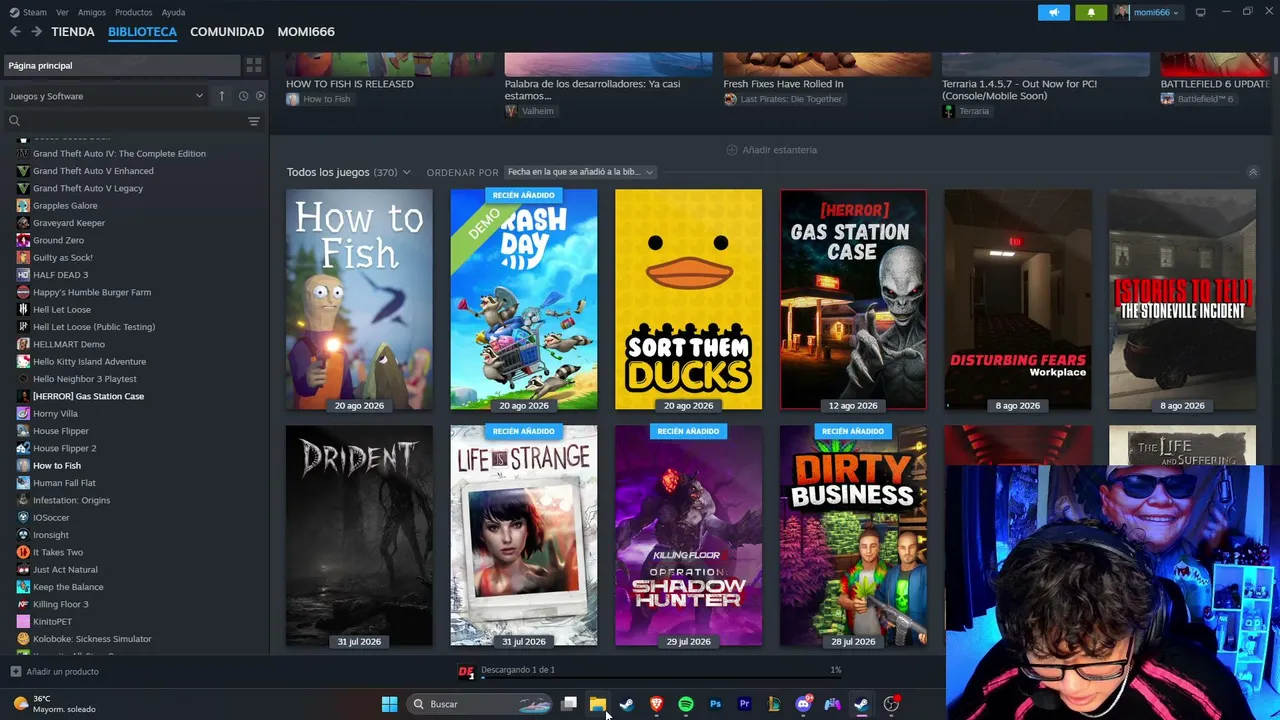This screenshot has width=1280, height=720.
Task: Click the plus icon for Añadir un producto
Action: (x=15, y=672)
